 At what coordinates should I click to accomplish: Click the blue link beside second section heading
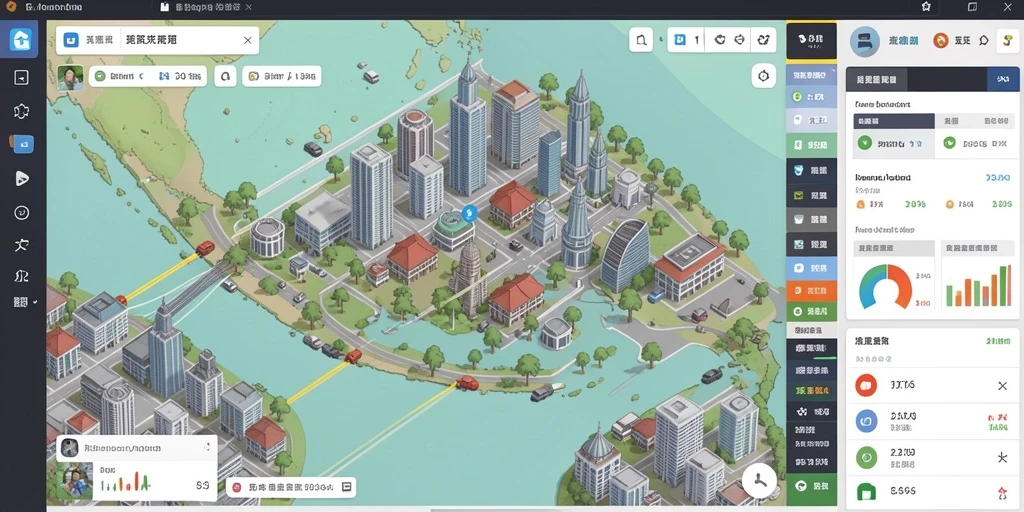[997, 177]
